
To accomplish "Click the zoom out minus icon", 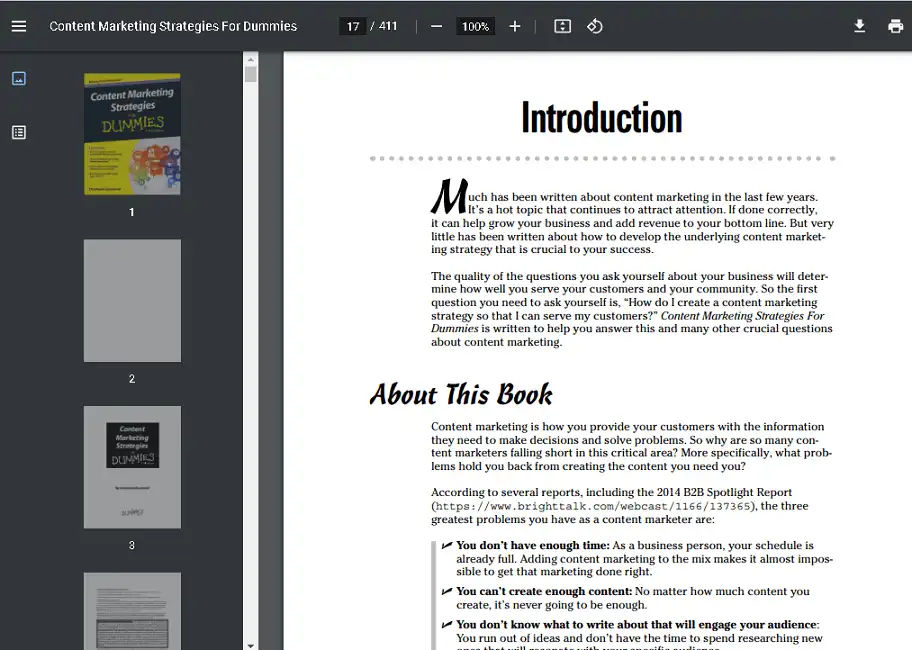I will (x=436, y=26).
